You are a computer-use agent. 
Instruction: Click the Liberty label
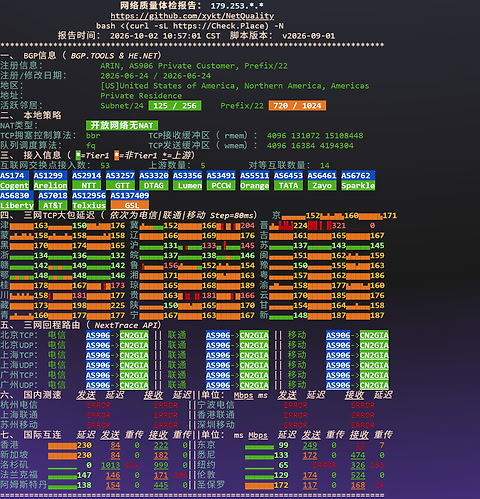17,205
